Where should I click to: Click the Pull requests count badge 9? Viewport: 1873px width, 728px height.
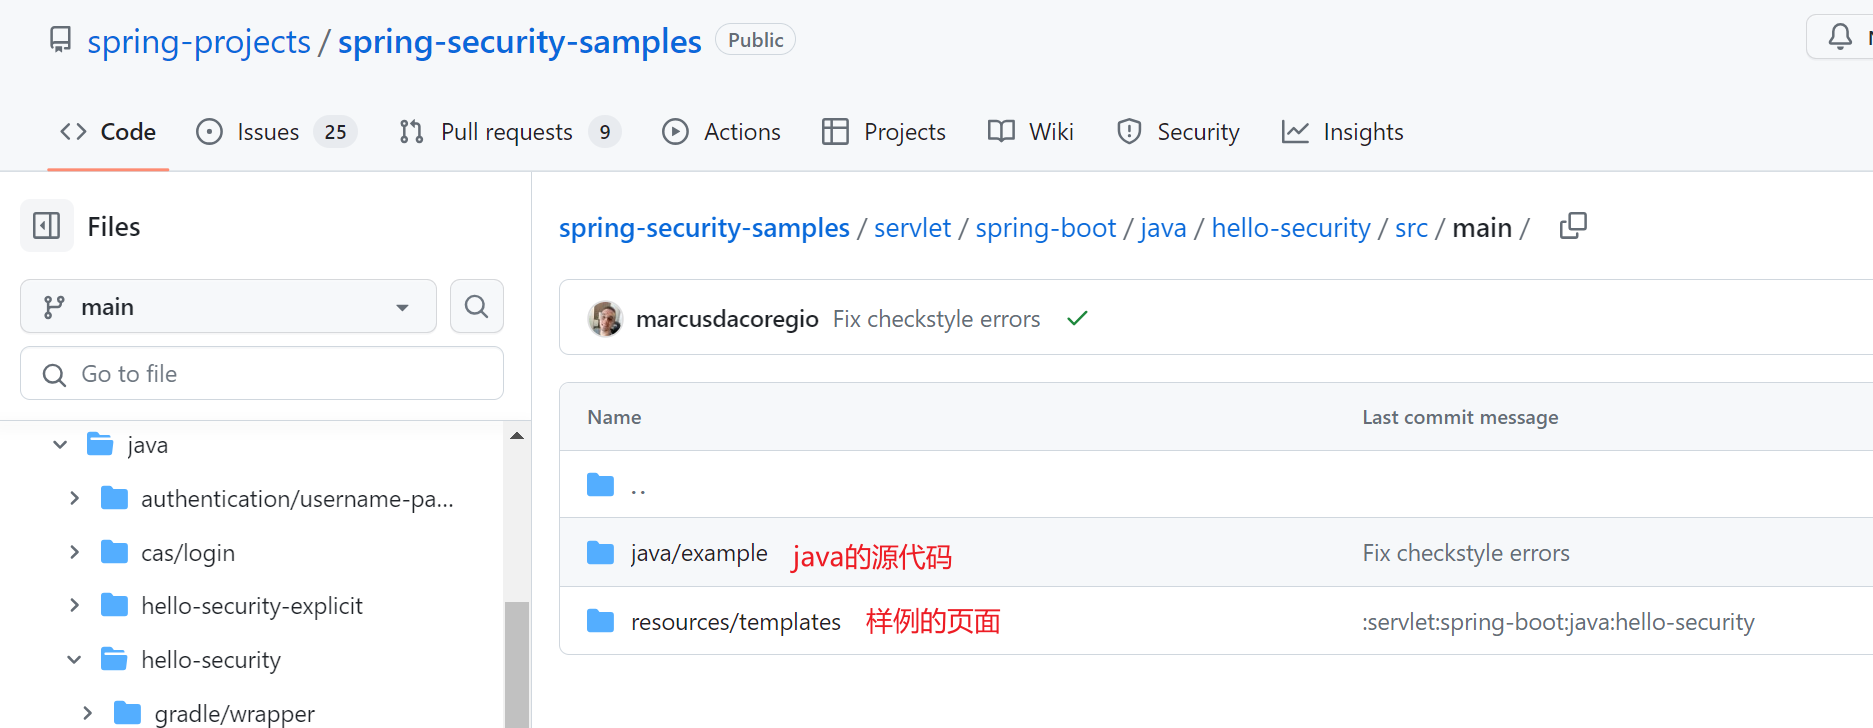pyautogui.click(x=605, y=132)
